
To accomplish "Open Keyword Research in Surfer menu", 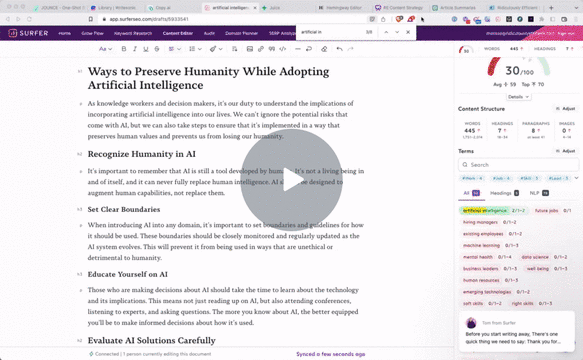I will coord(133,33).
